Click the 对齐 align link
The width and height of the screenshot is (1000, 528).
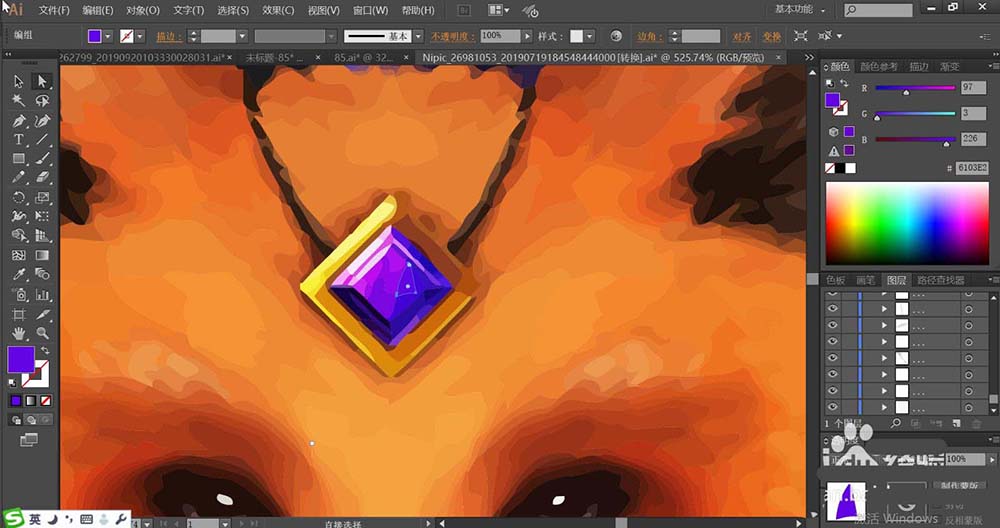[x=742, y=36]
